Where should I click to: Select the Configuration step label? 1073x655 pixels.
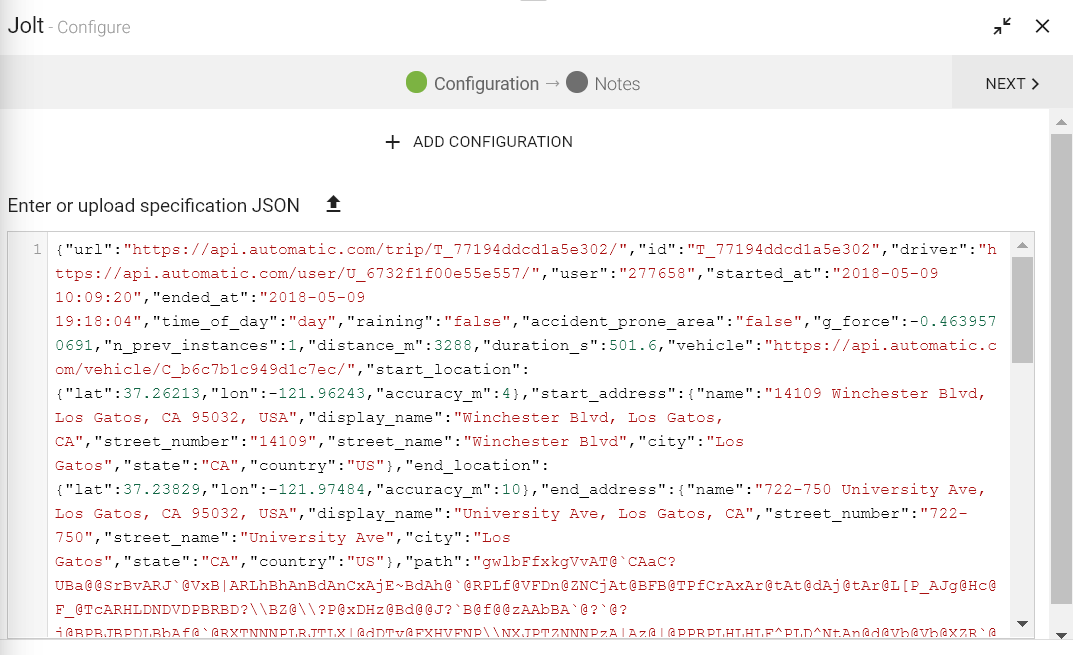[x=486, y=84]
